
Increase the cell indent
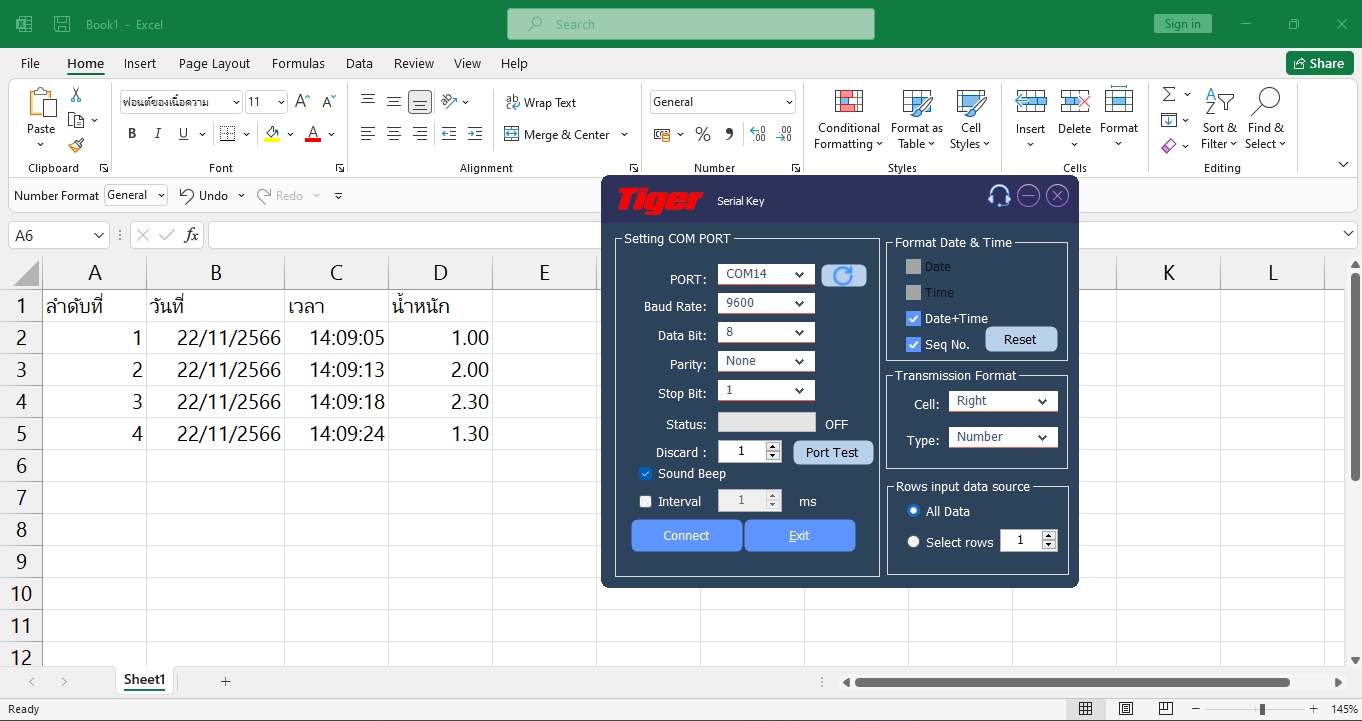tap(474, 134)
